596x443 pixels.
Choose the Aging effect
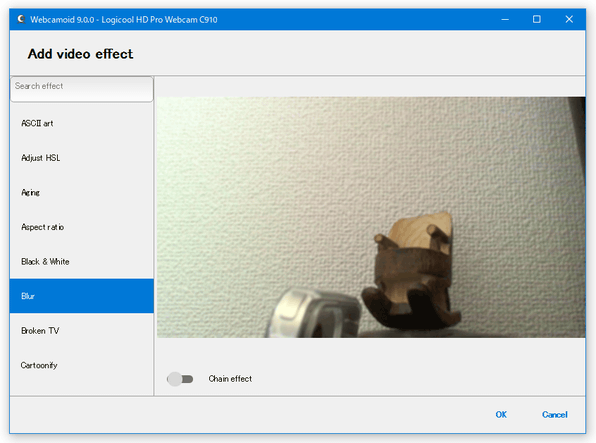tap(82, 192)
